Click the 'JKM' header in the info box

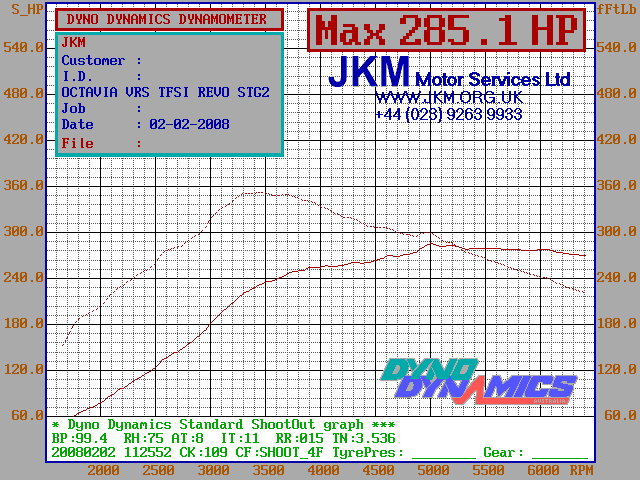(x=73, y=42)
